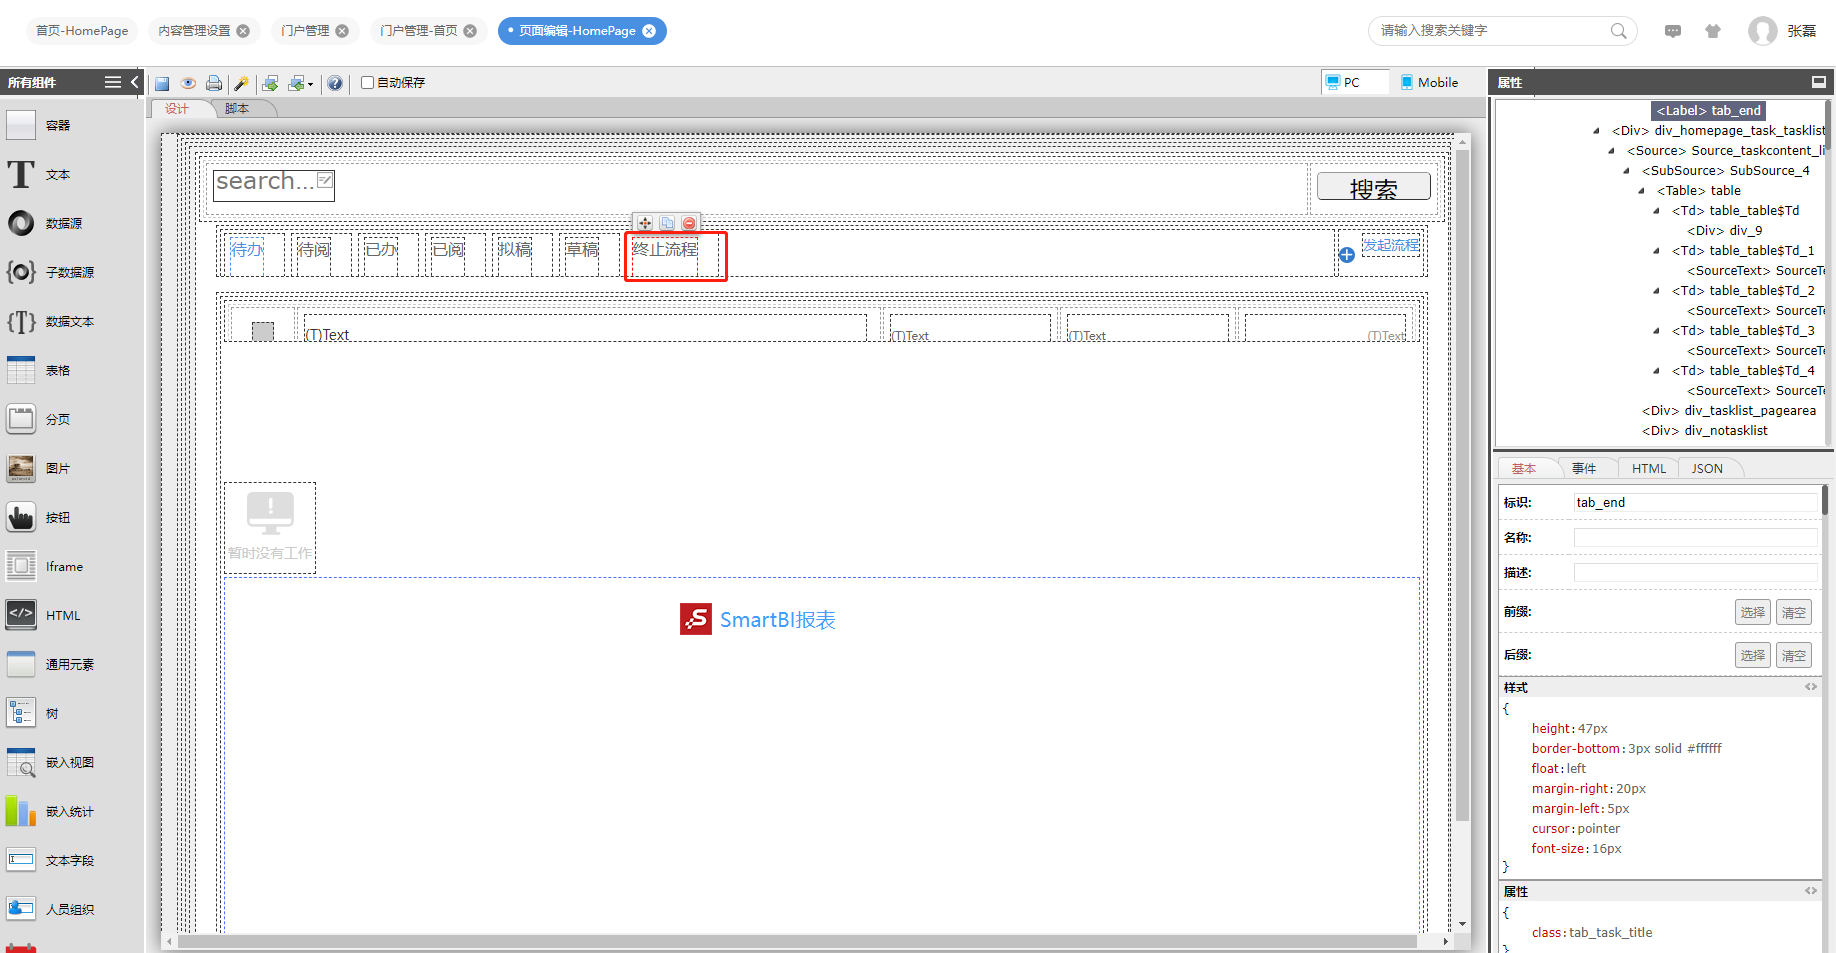1836x953 pixels.
Task: Open the export dropdown arrow in toolbar
Action: click(311, 84)
